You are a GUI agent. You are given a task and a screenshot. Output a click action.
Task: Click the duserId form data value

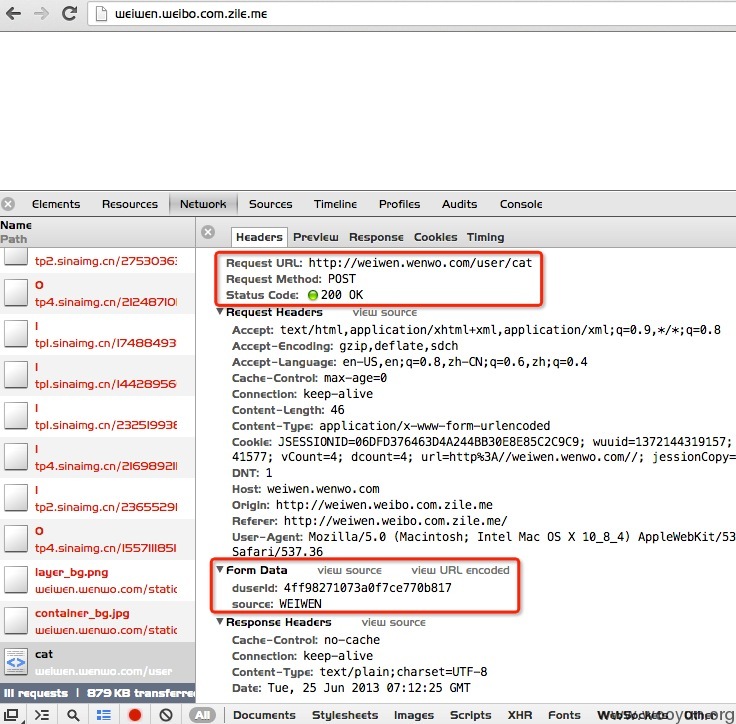click(x=367, y=588)
